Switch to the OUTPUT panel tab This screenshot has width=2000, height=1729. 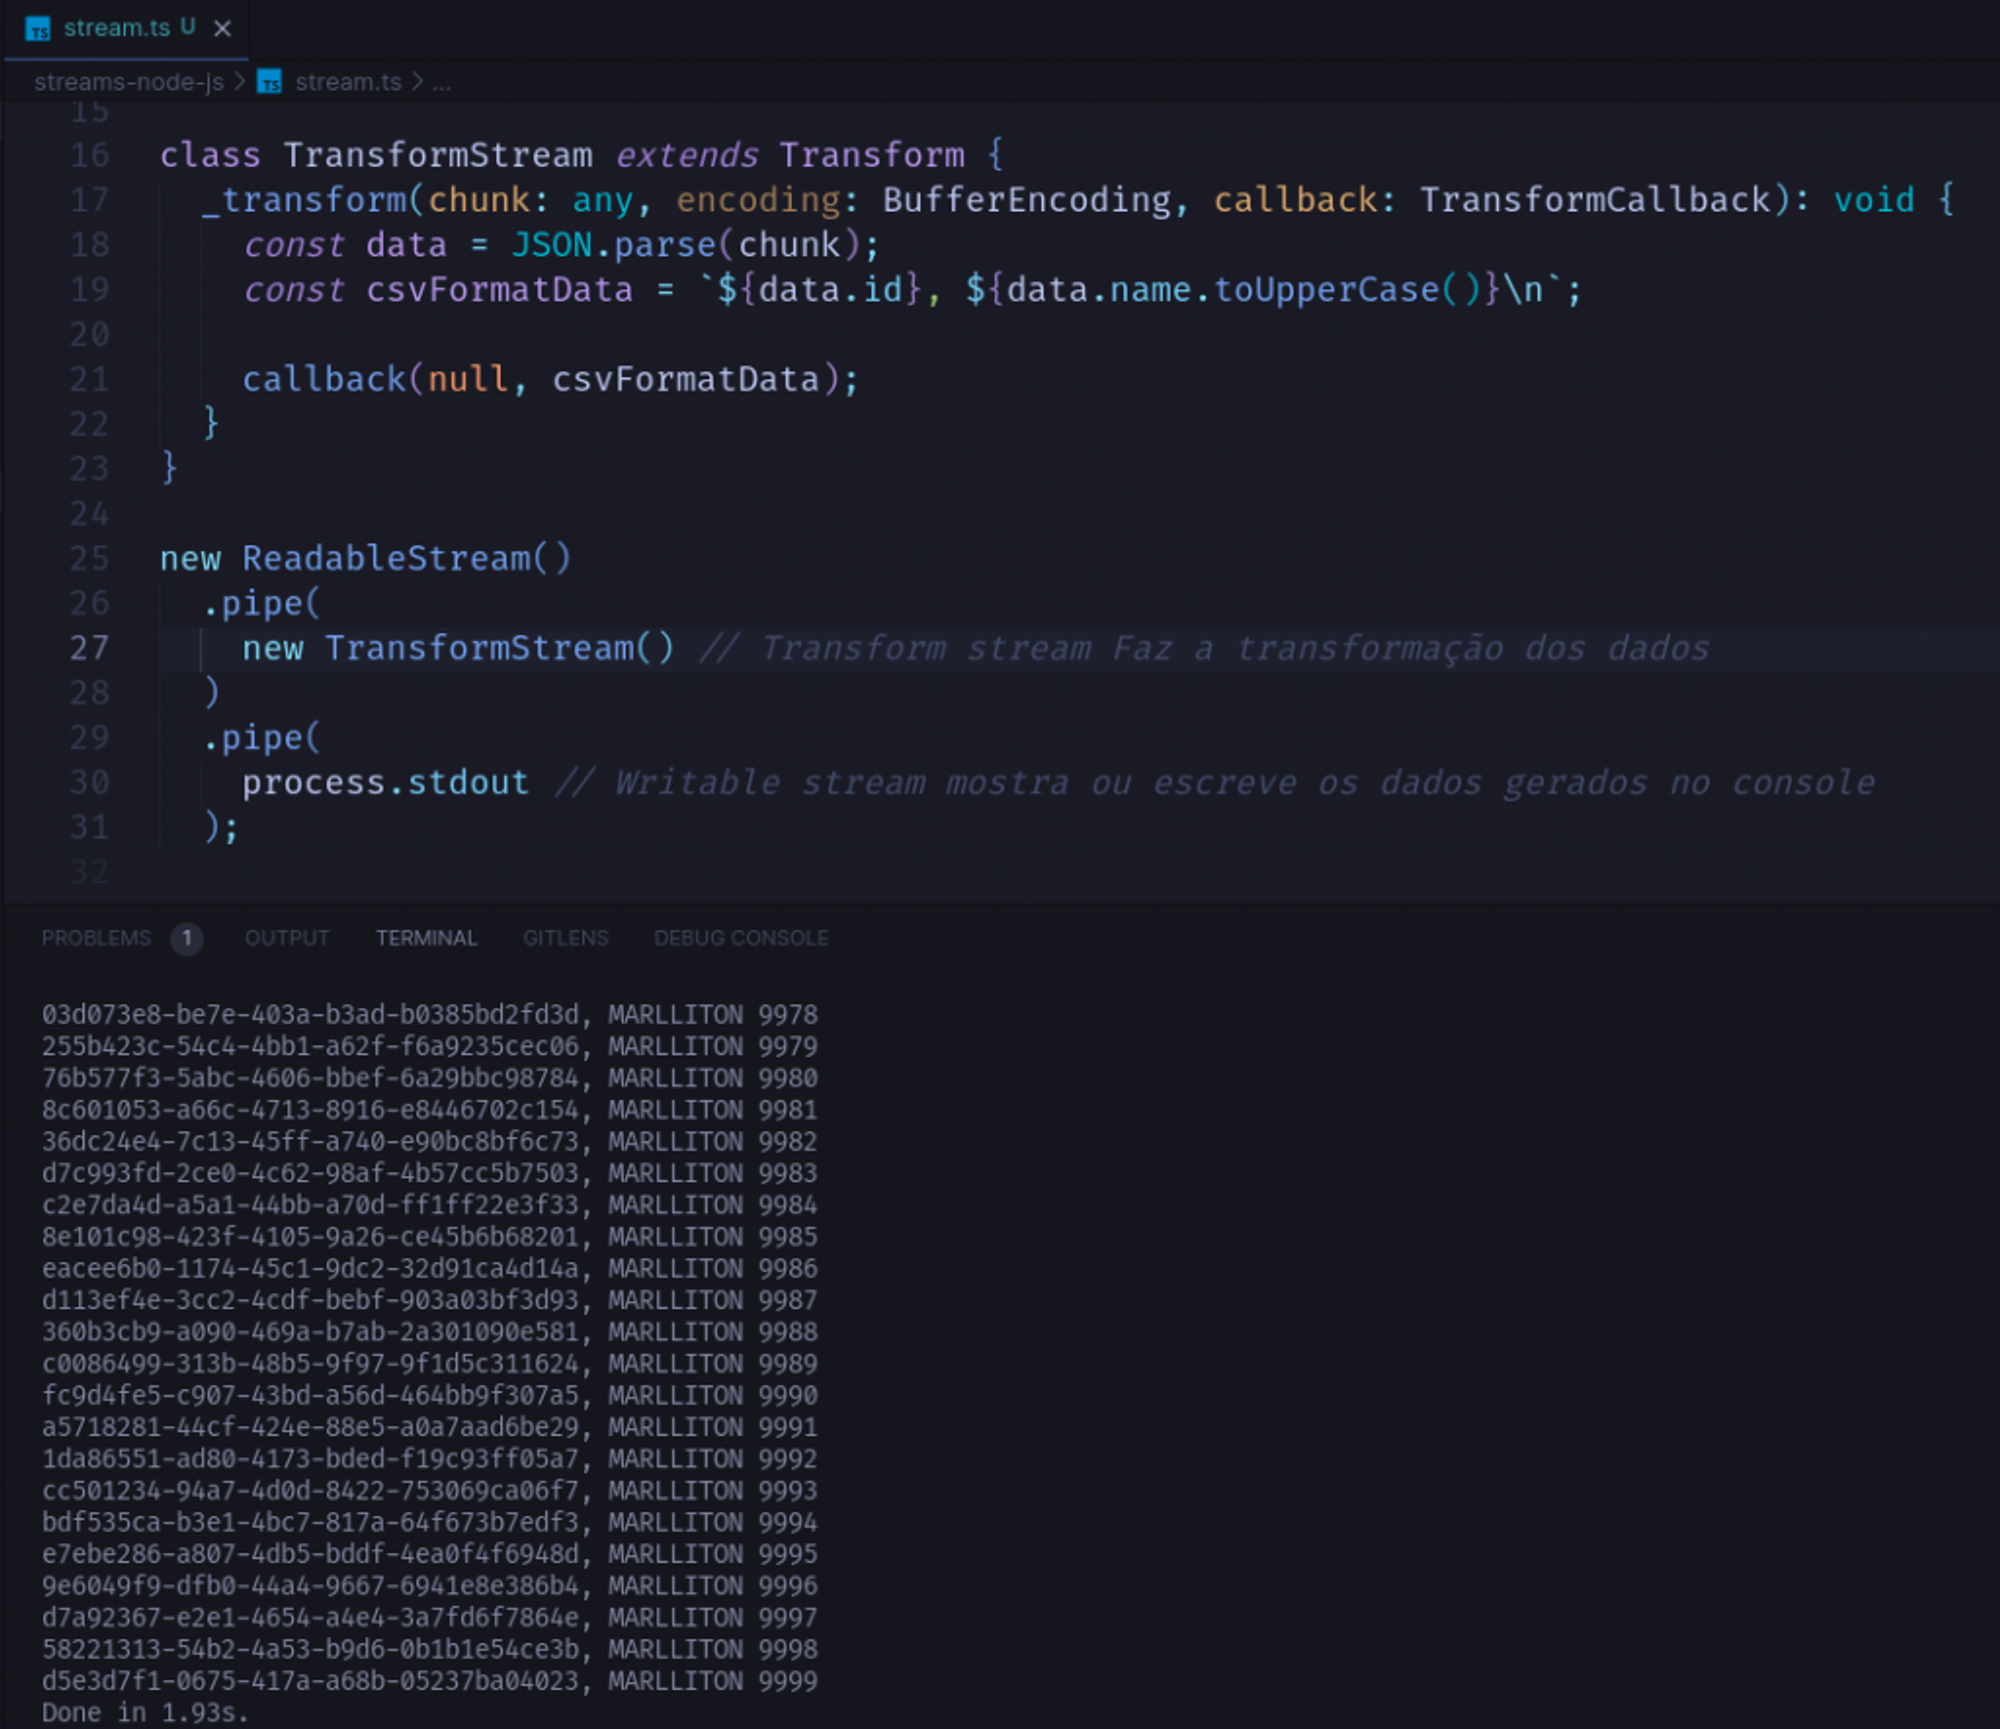[286, 938]
